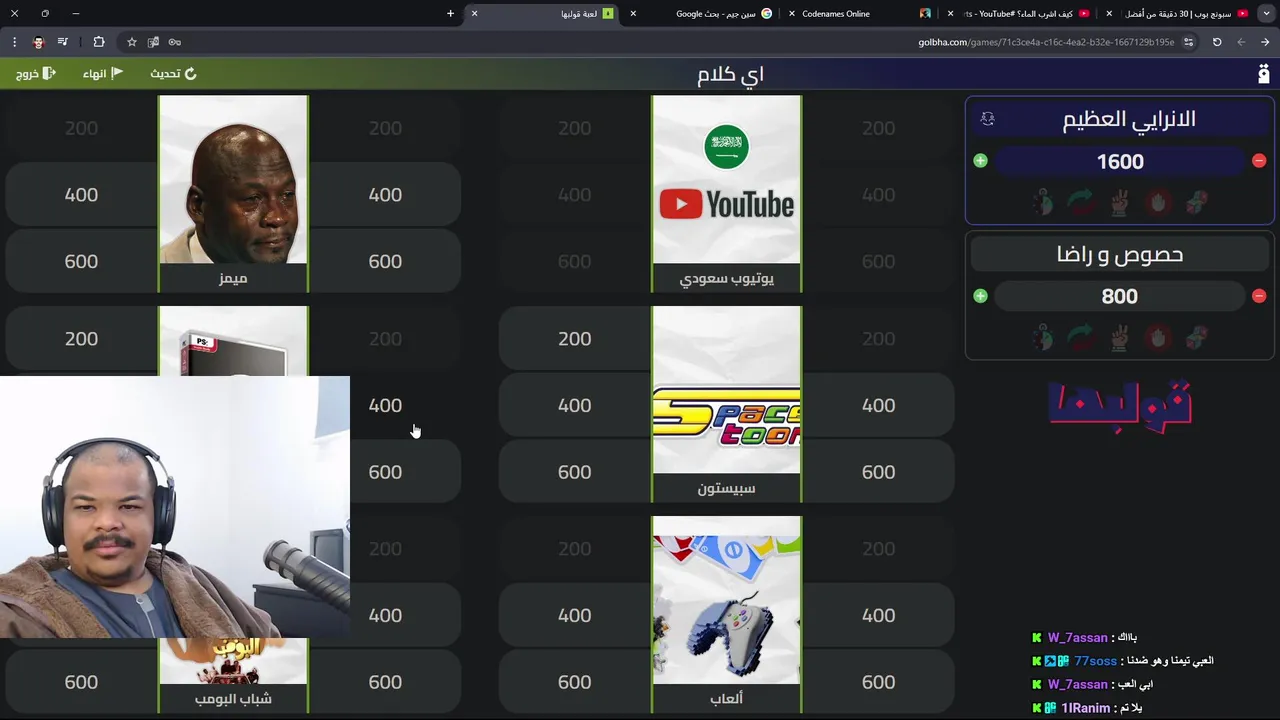
Task: Use الانرايي العظيم's swap arrows power-up
Action: (1081, 202)
